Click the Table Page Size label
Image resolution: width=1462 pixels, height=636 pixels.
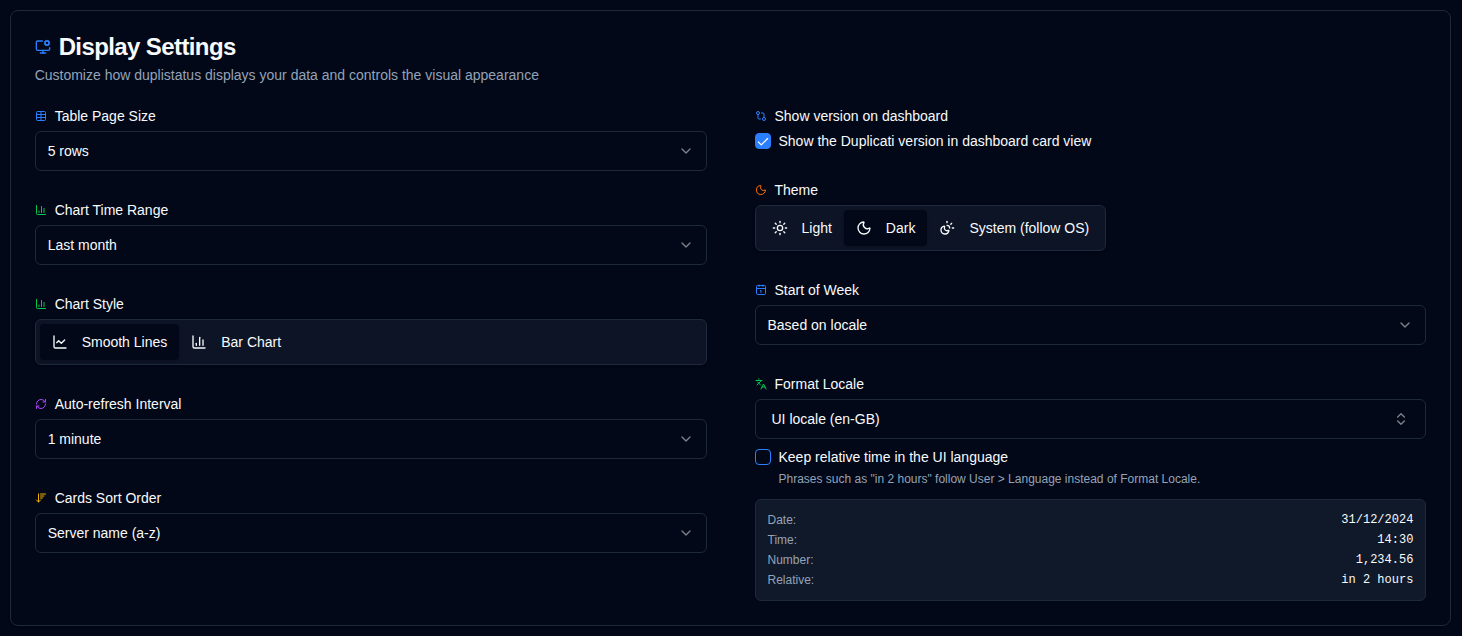105,116
